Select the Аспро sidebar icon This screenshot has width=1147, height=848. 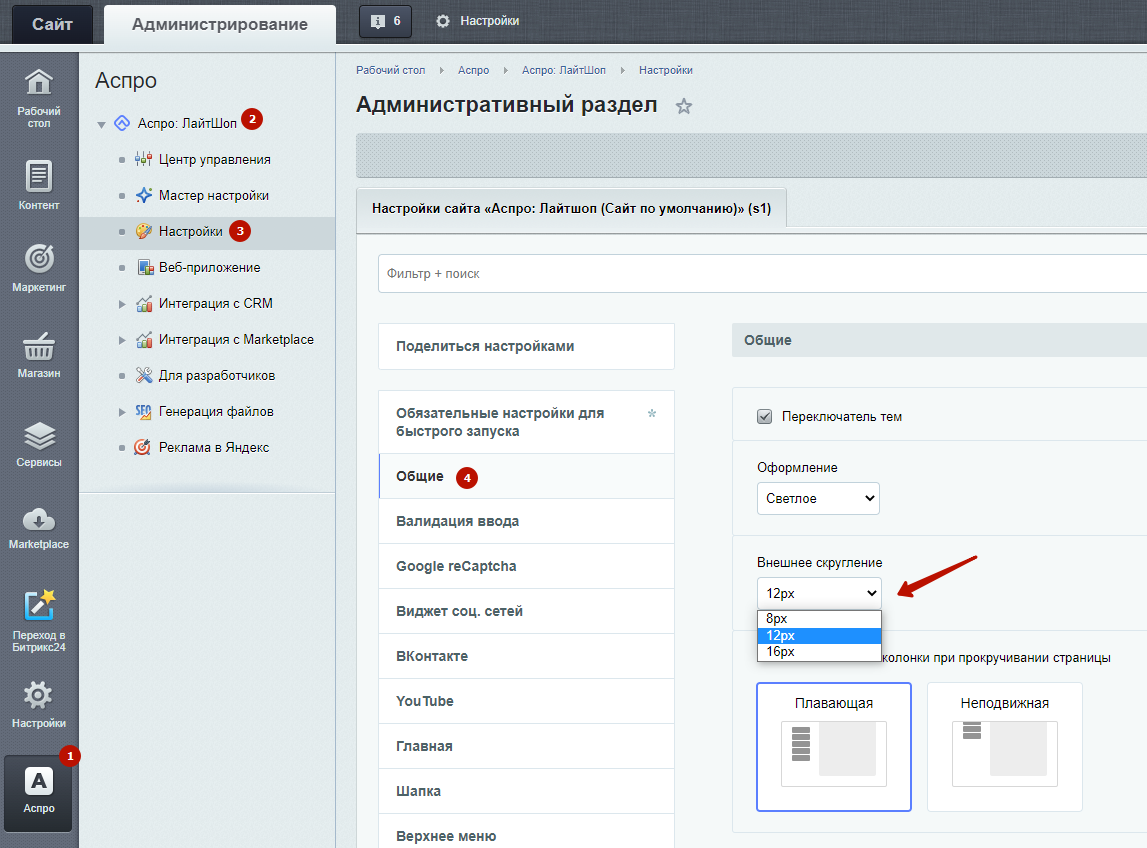(39, 792)
